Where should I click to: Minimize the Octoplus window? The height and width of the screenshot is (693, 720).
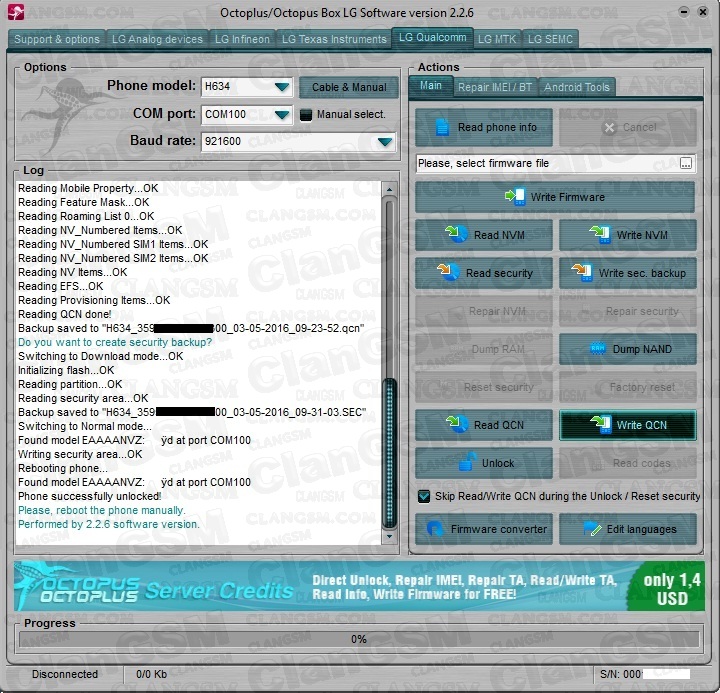point(684,12)
